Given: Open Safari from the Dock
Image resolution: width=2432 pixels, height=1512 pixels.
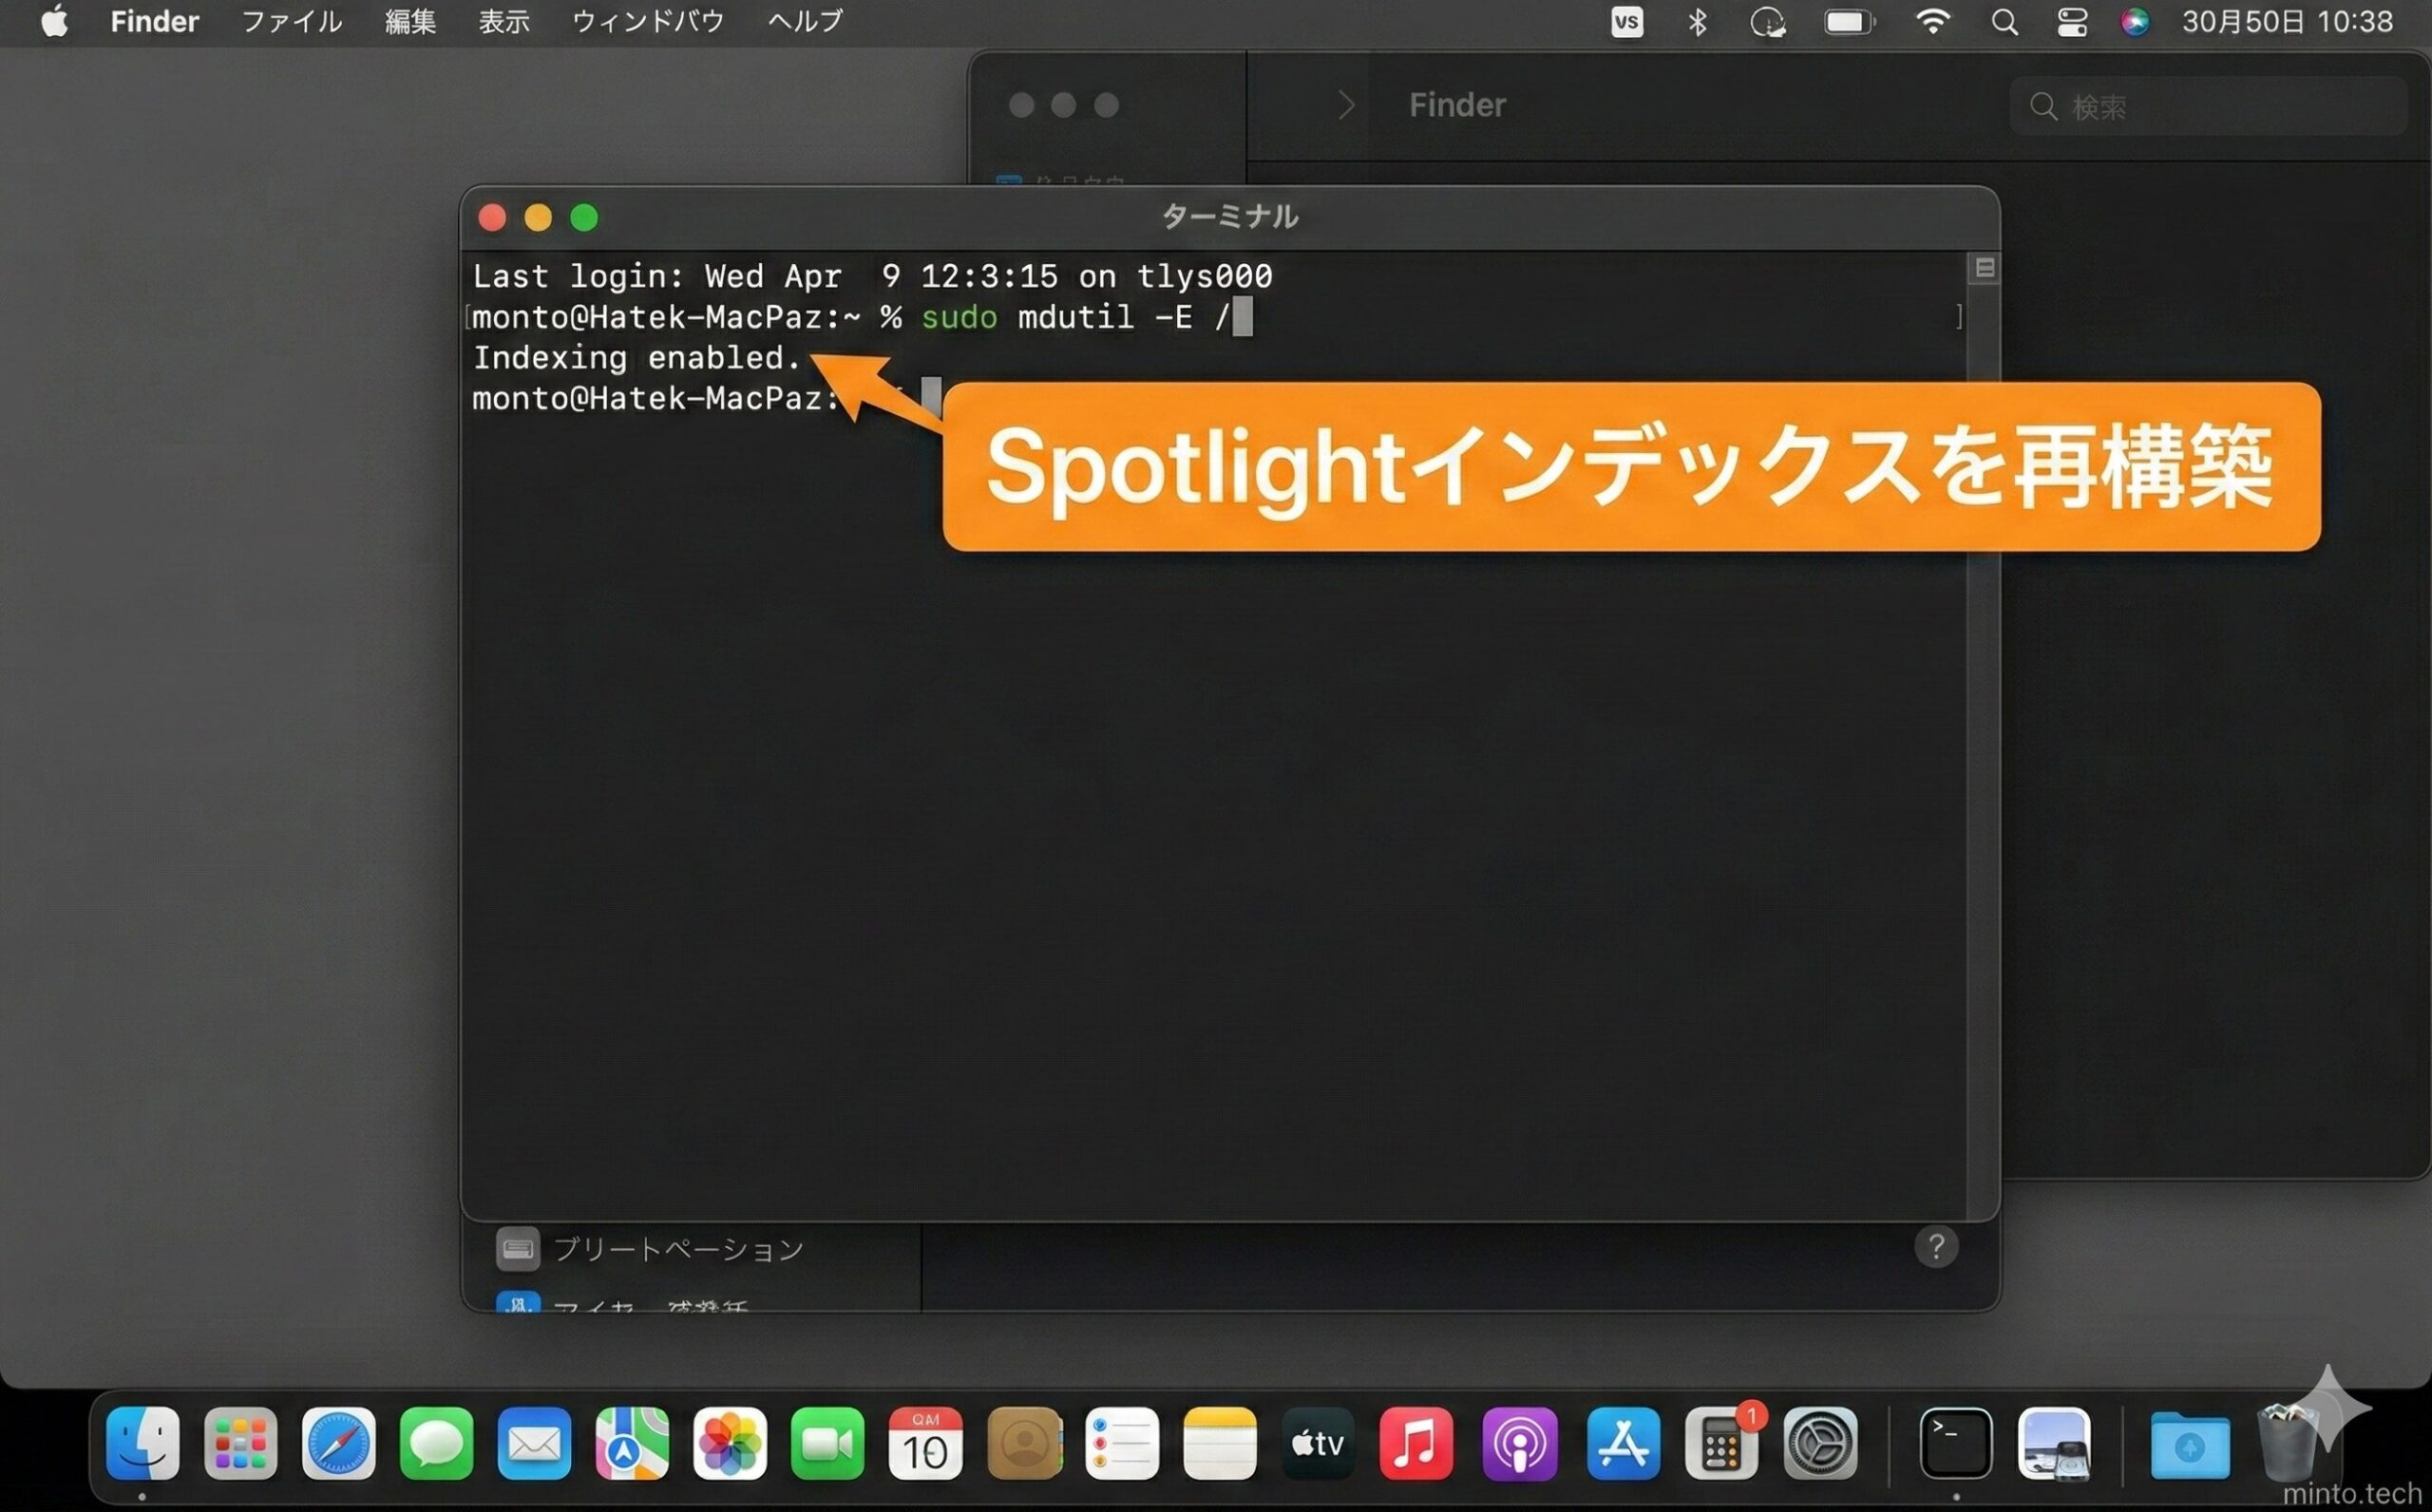Looking at the screenshot, I should [338, 1445].
